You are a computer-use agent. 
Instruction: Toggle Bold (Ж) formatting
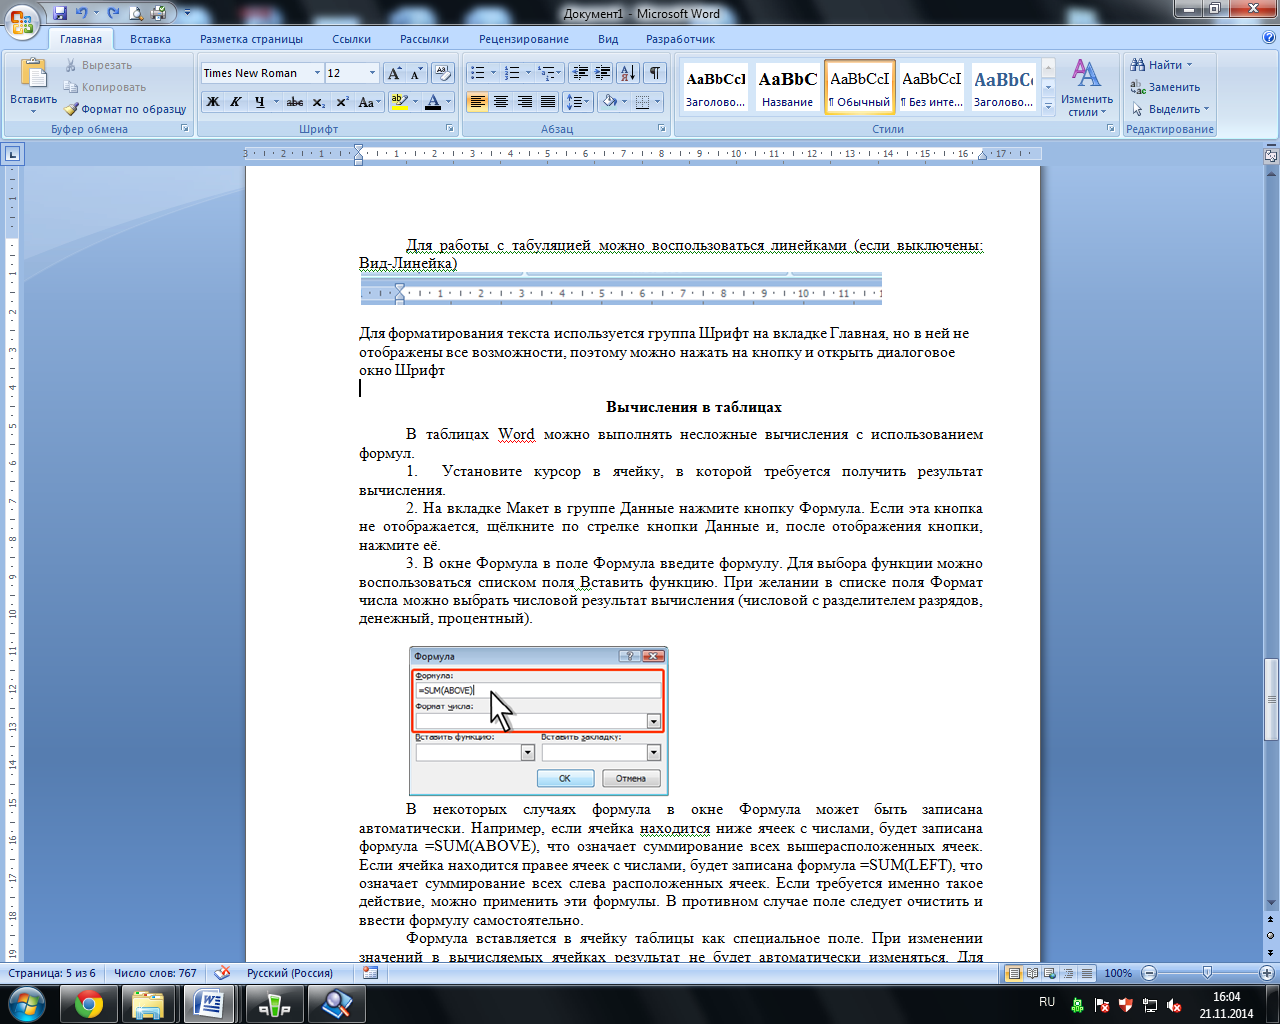point(212,102)
